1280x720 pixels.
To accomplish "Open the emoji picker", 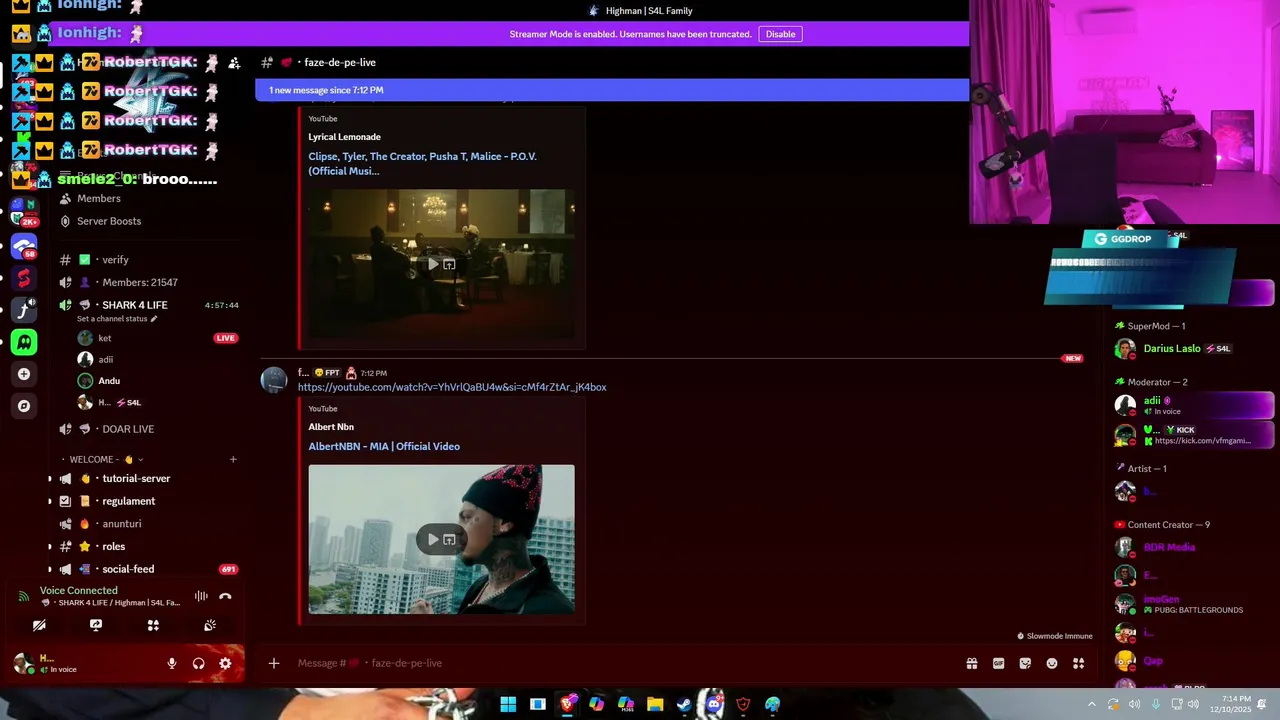I will pyautogui.click(x=1052, y=663).
